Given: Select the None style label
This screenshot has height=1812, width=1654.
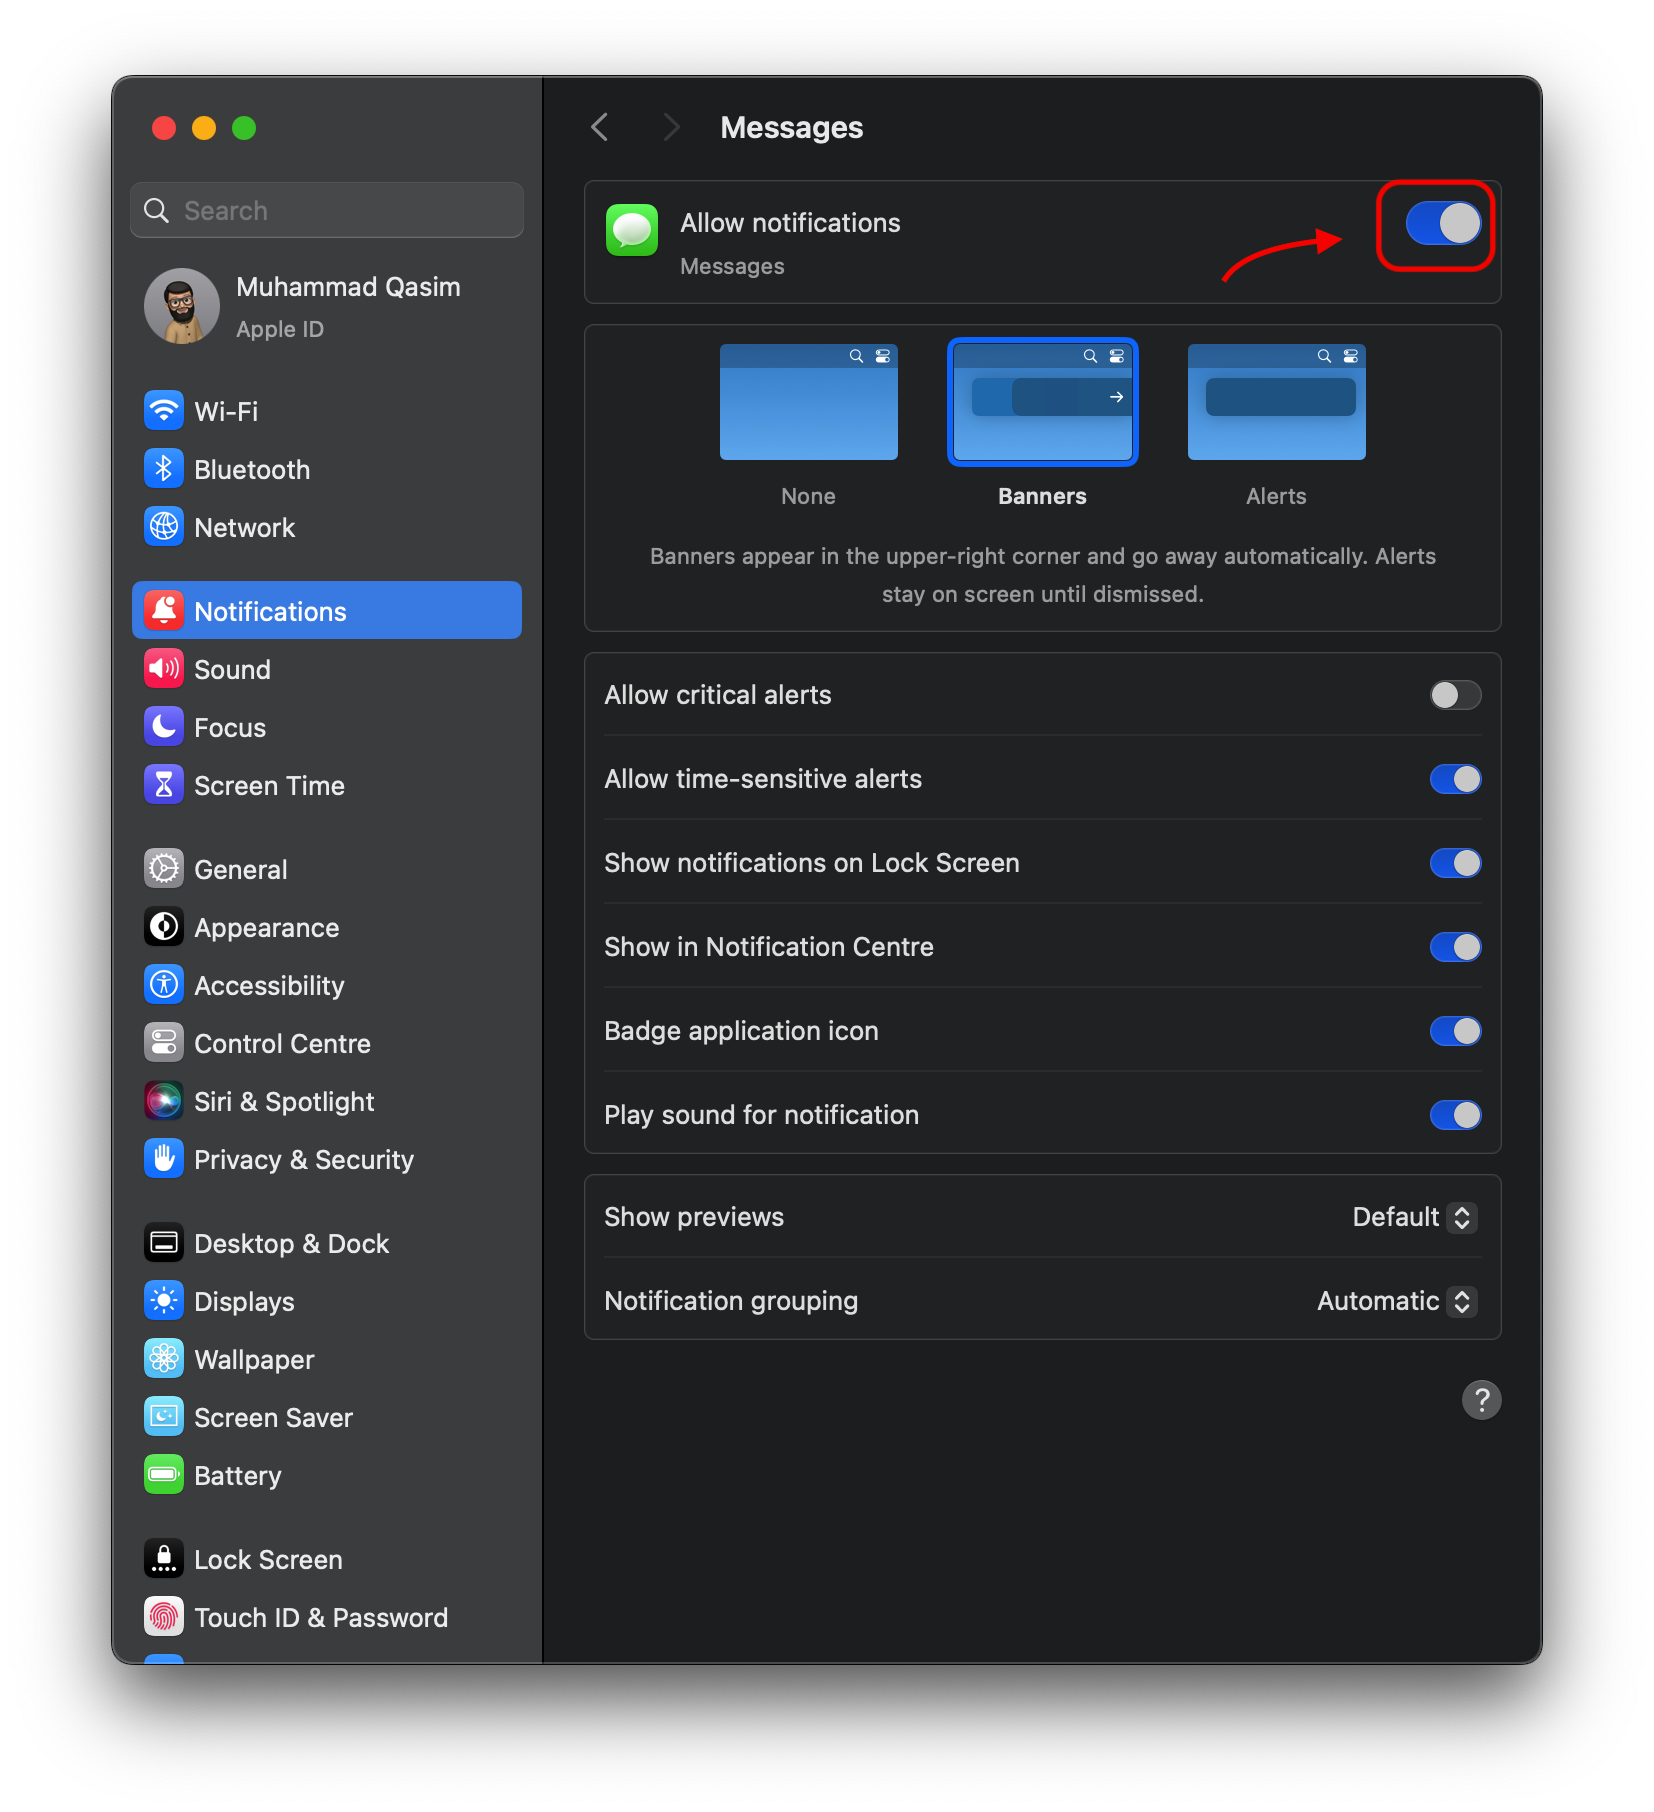Looking at the screenshot, I should pos(808,496).
